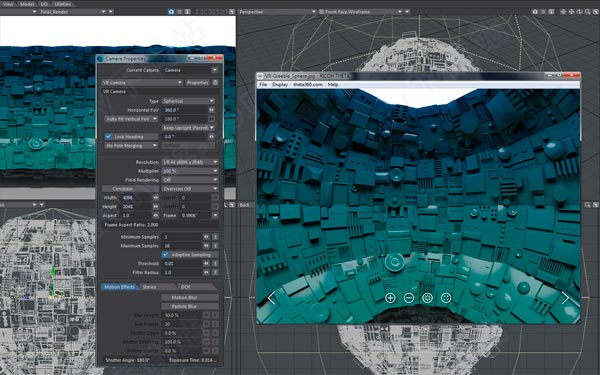Click the Constrain button
Image resolution: width=600 pixels, height=375 pixels.
tap(130, 189)
